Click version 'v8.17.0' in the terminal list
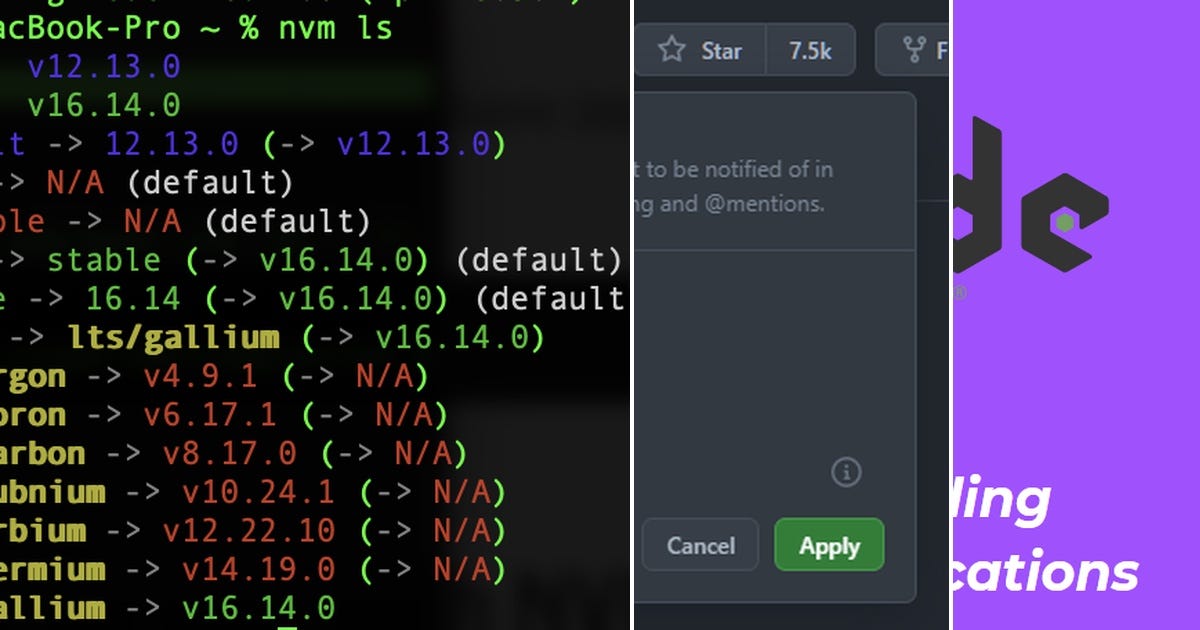Viewport: 1200px width, 630px height. [230, 453]
